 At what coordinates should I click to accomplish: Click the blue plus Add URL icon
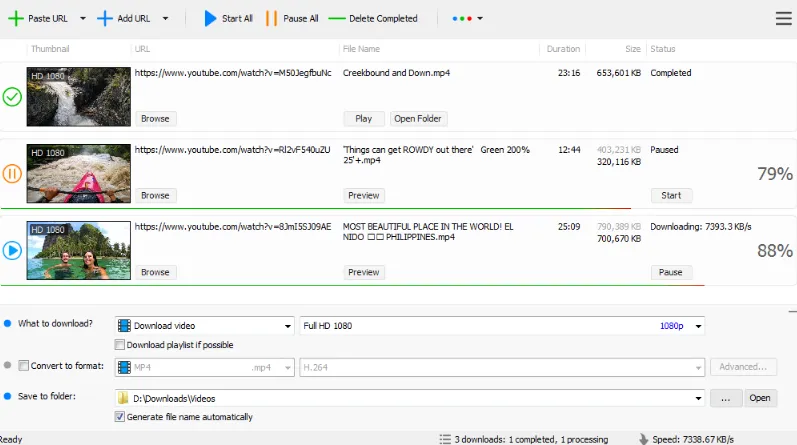[x=105, y=18]
